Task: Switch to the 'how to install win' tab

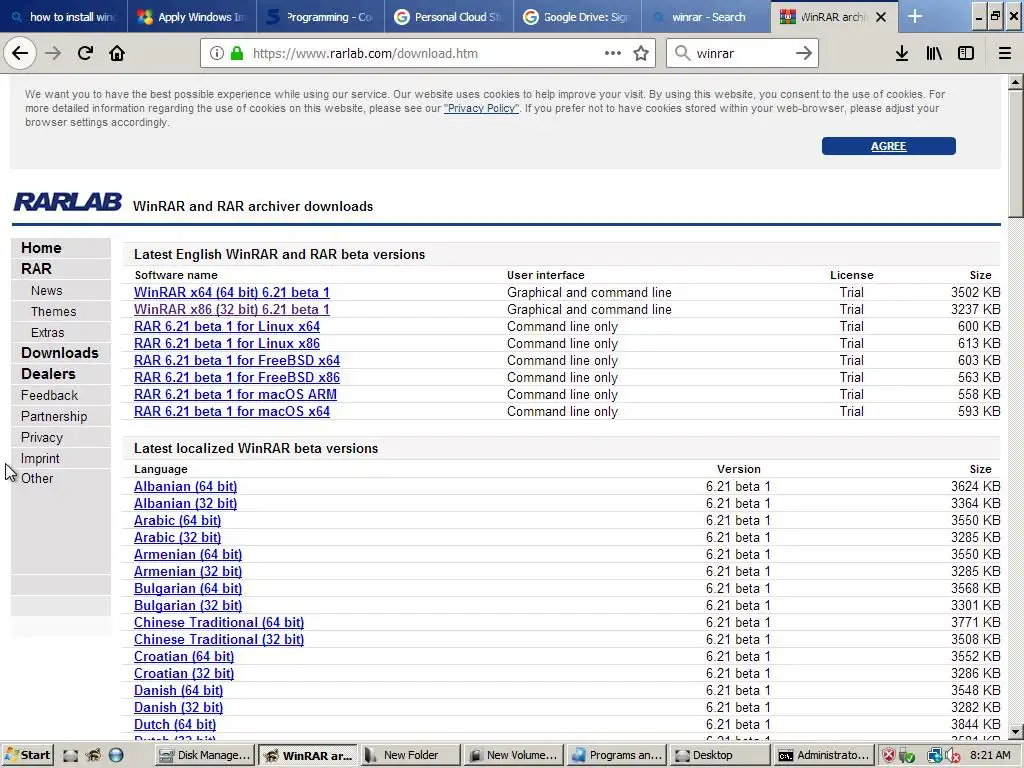Action: [64, 17]
